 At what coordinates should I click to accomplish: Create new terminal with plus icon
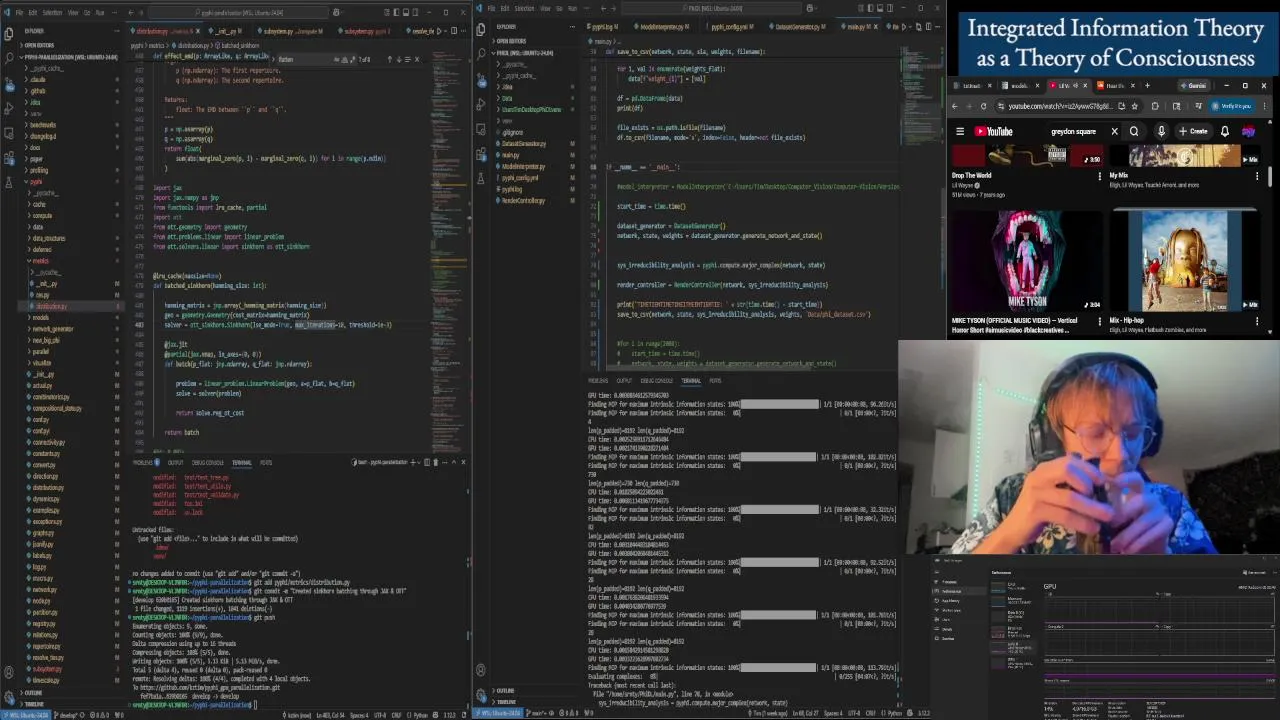click(x=413, y=462)
